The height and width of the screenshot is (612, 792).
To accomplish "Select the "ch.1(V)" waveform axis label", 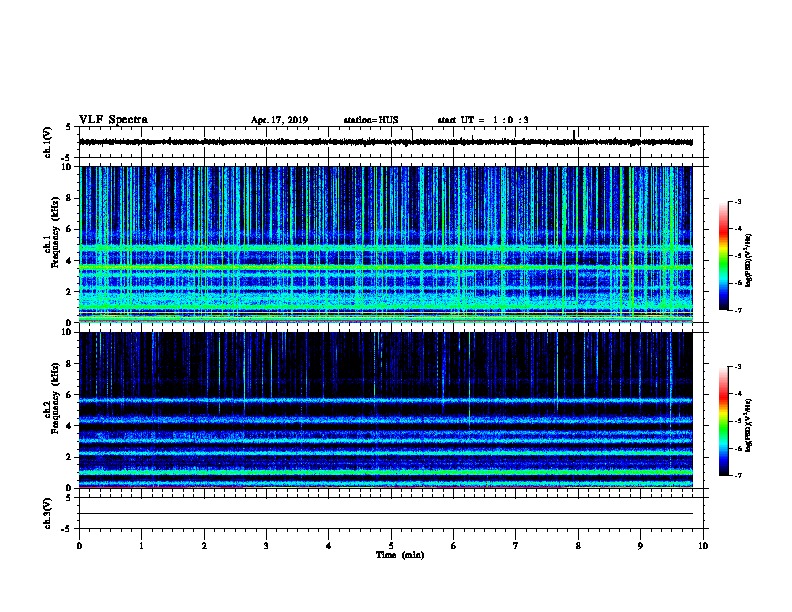I will pyautogui.click(x=48, y=142).
